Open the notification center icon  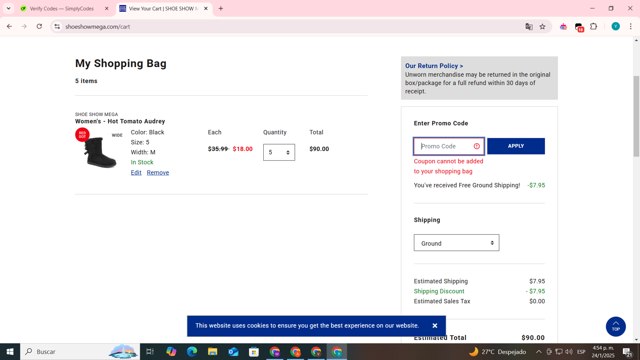point(627,351)
